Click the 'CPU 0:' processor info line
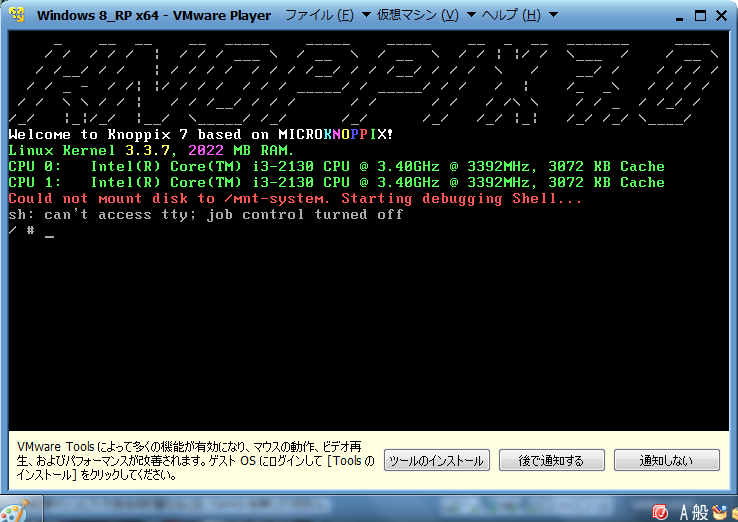 click(337, 167)
